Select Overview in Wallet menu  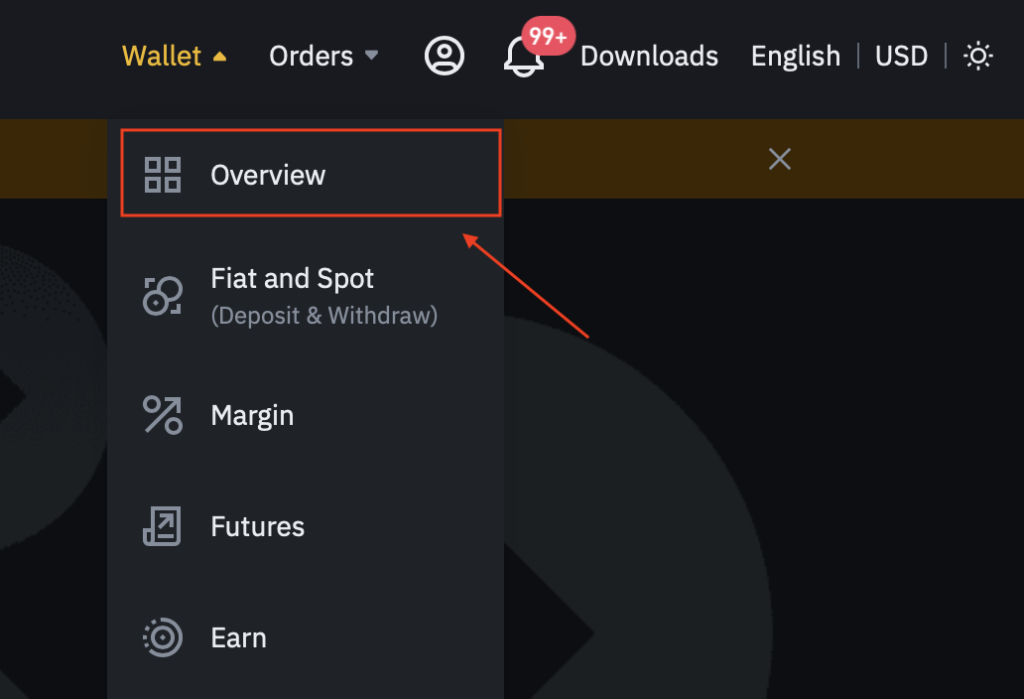pos(311,173)
